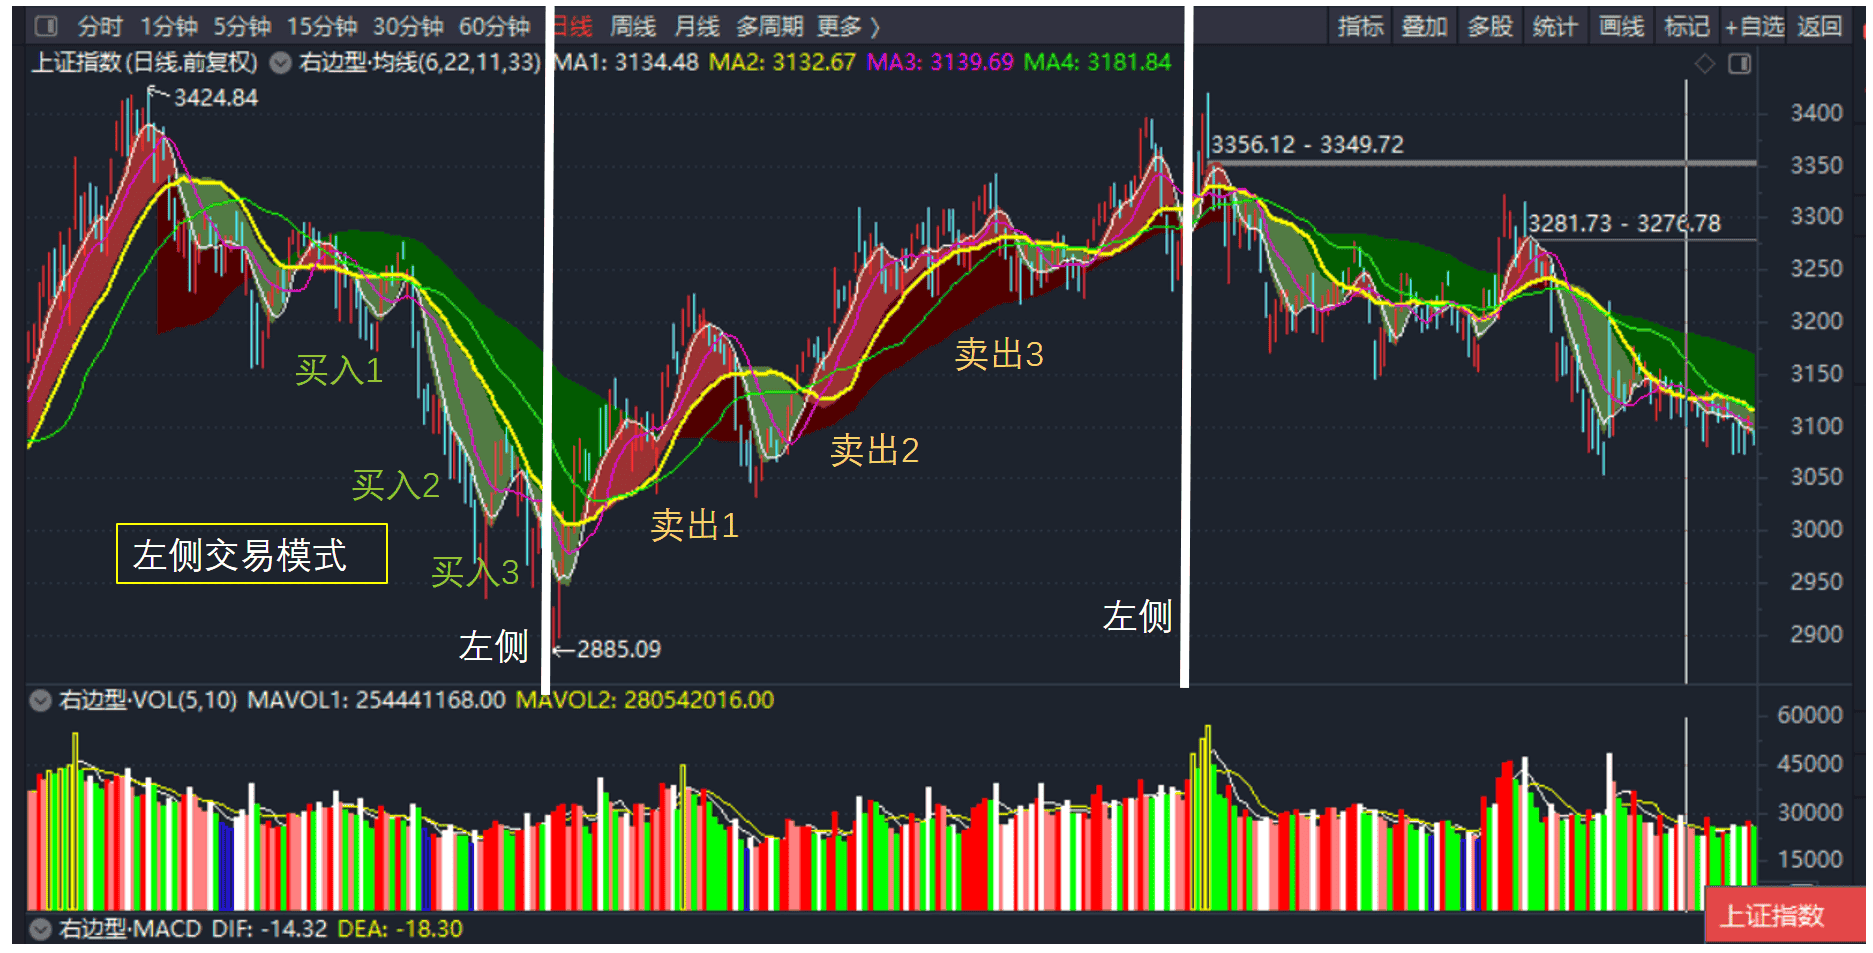This screenshot has height=953, width=1873.
Task: Click the 3424.84 high price label
Action: (x=216, y=98)
